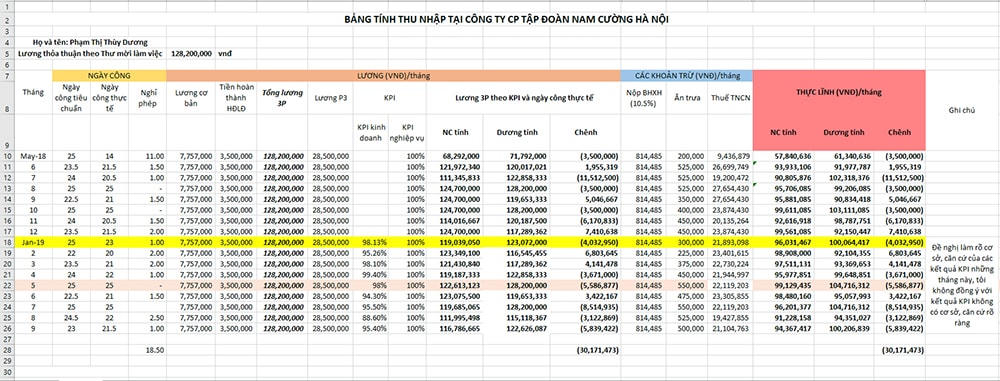Click the cell with value 68,292,000

tap(455, 156)
